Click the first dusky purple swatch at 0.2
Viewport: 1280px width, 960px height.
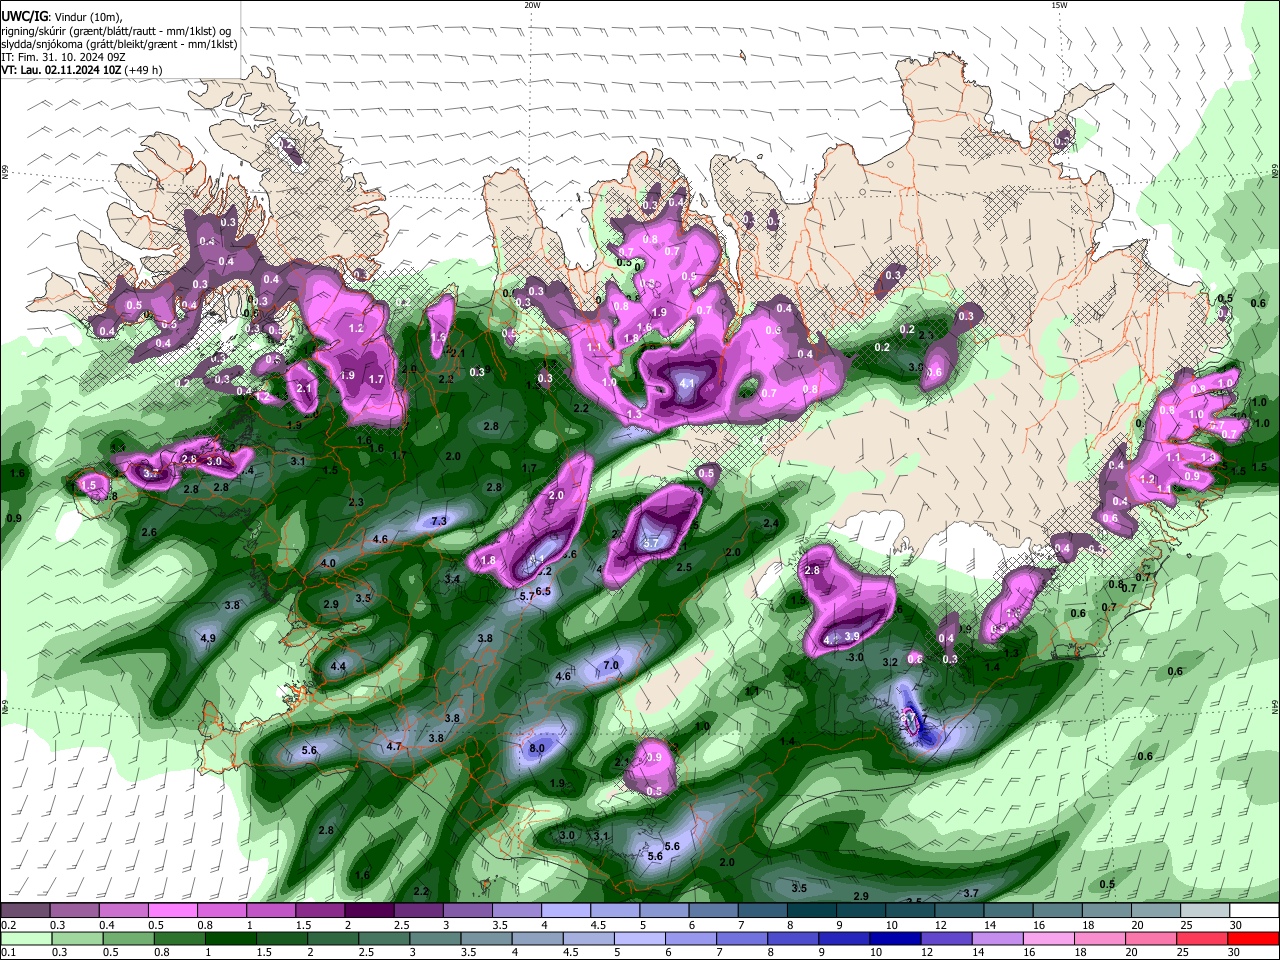tap(25, 911)
